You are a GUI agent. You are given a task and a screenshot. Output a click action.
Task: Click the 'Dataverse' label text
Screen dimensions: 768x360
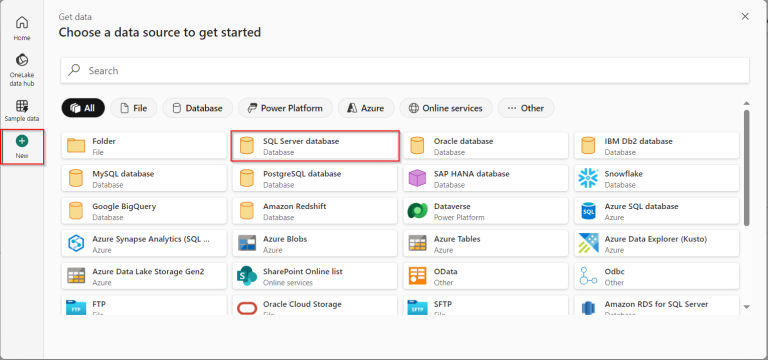452,206
